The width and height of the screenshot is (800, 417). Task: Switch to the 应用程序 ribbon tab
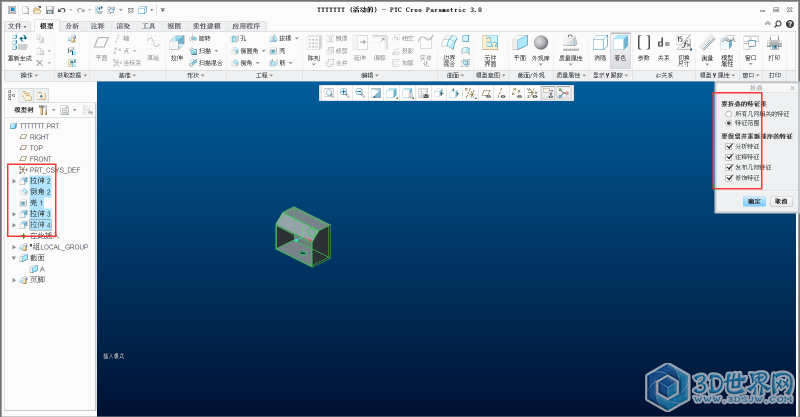246,26
